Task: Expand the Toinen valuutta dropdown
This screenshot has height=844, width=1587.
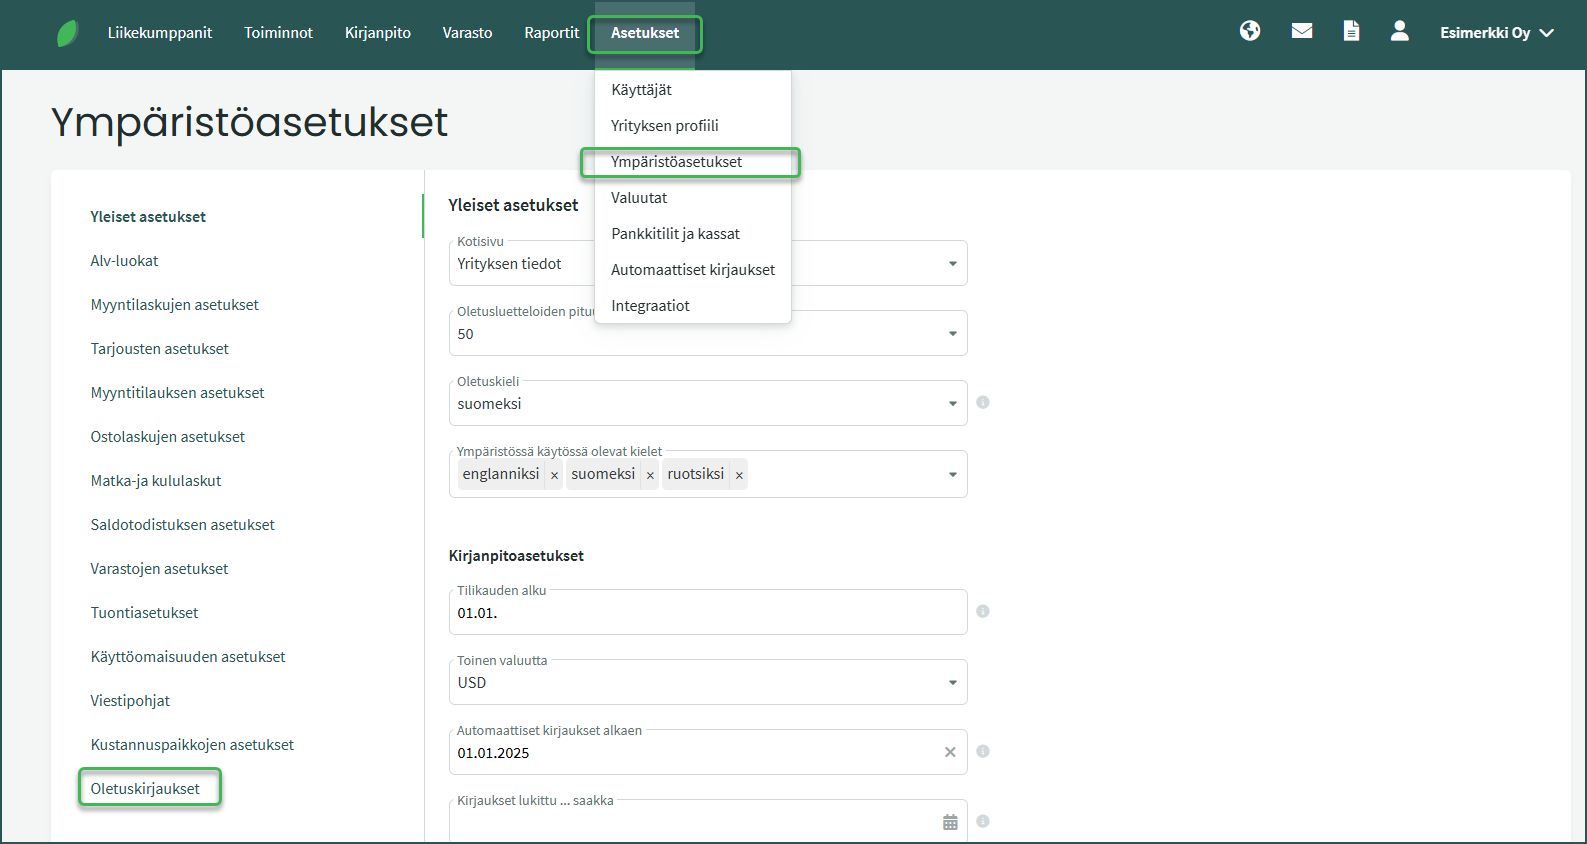Action: point(952,683)
